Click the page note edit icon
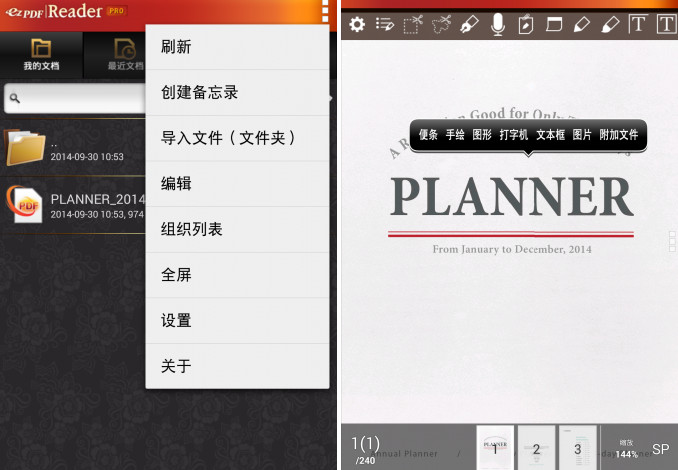Image resolution: width=678 pixels, height=470 pixels. click(x=526, y=25)
